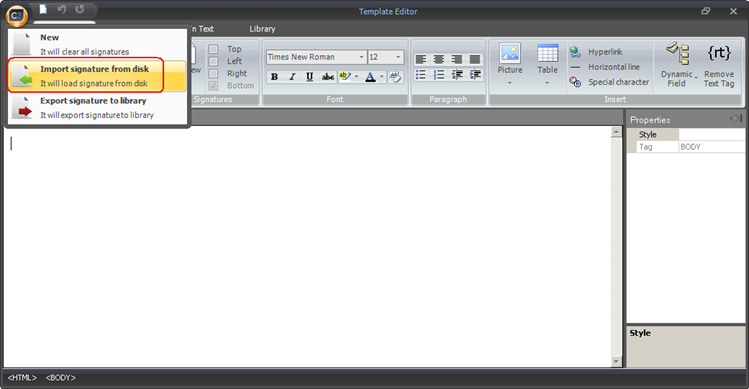Toggle Underline formatting

310,76
